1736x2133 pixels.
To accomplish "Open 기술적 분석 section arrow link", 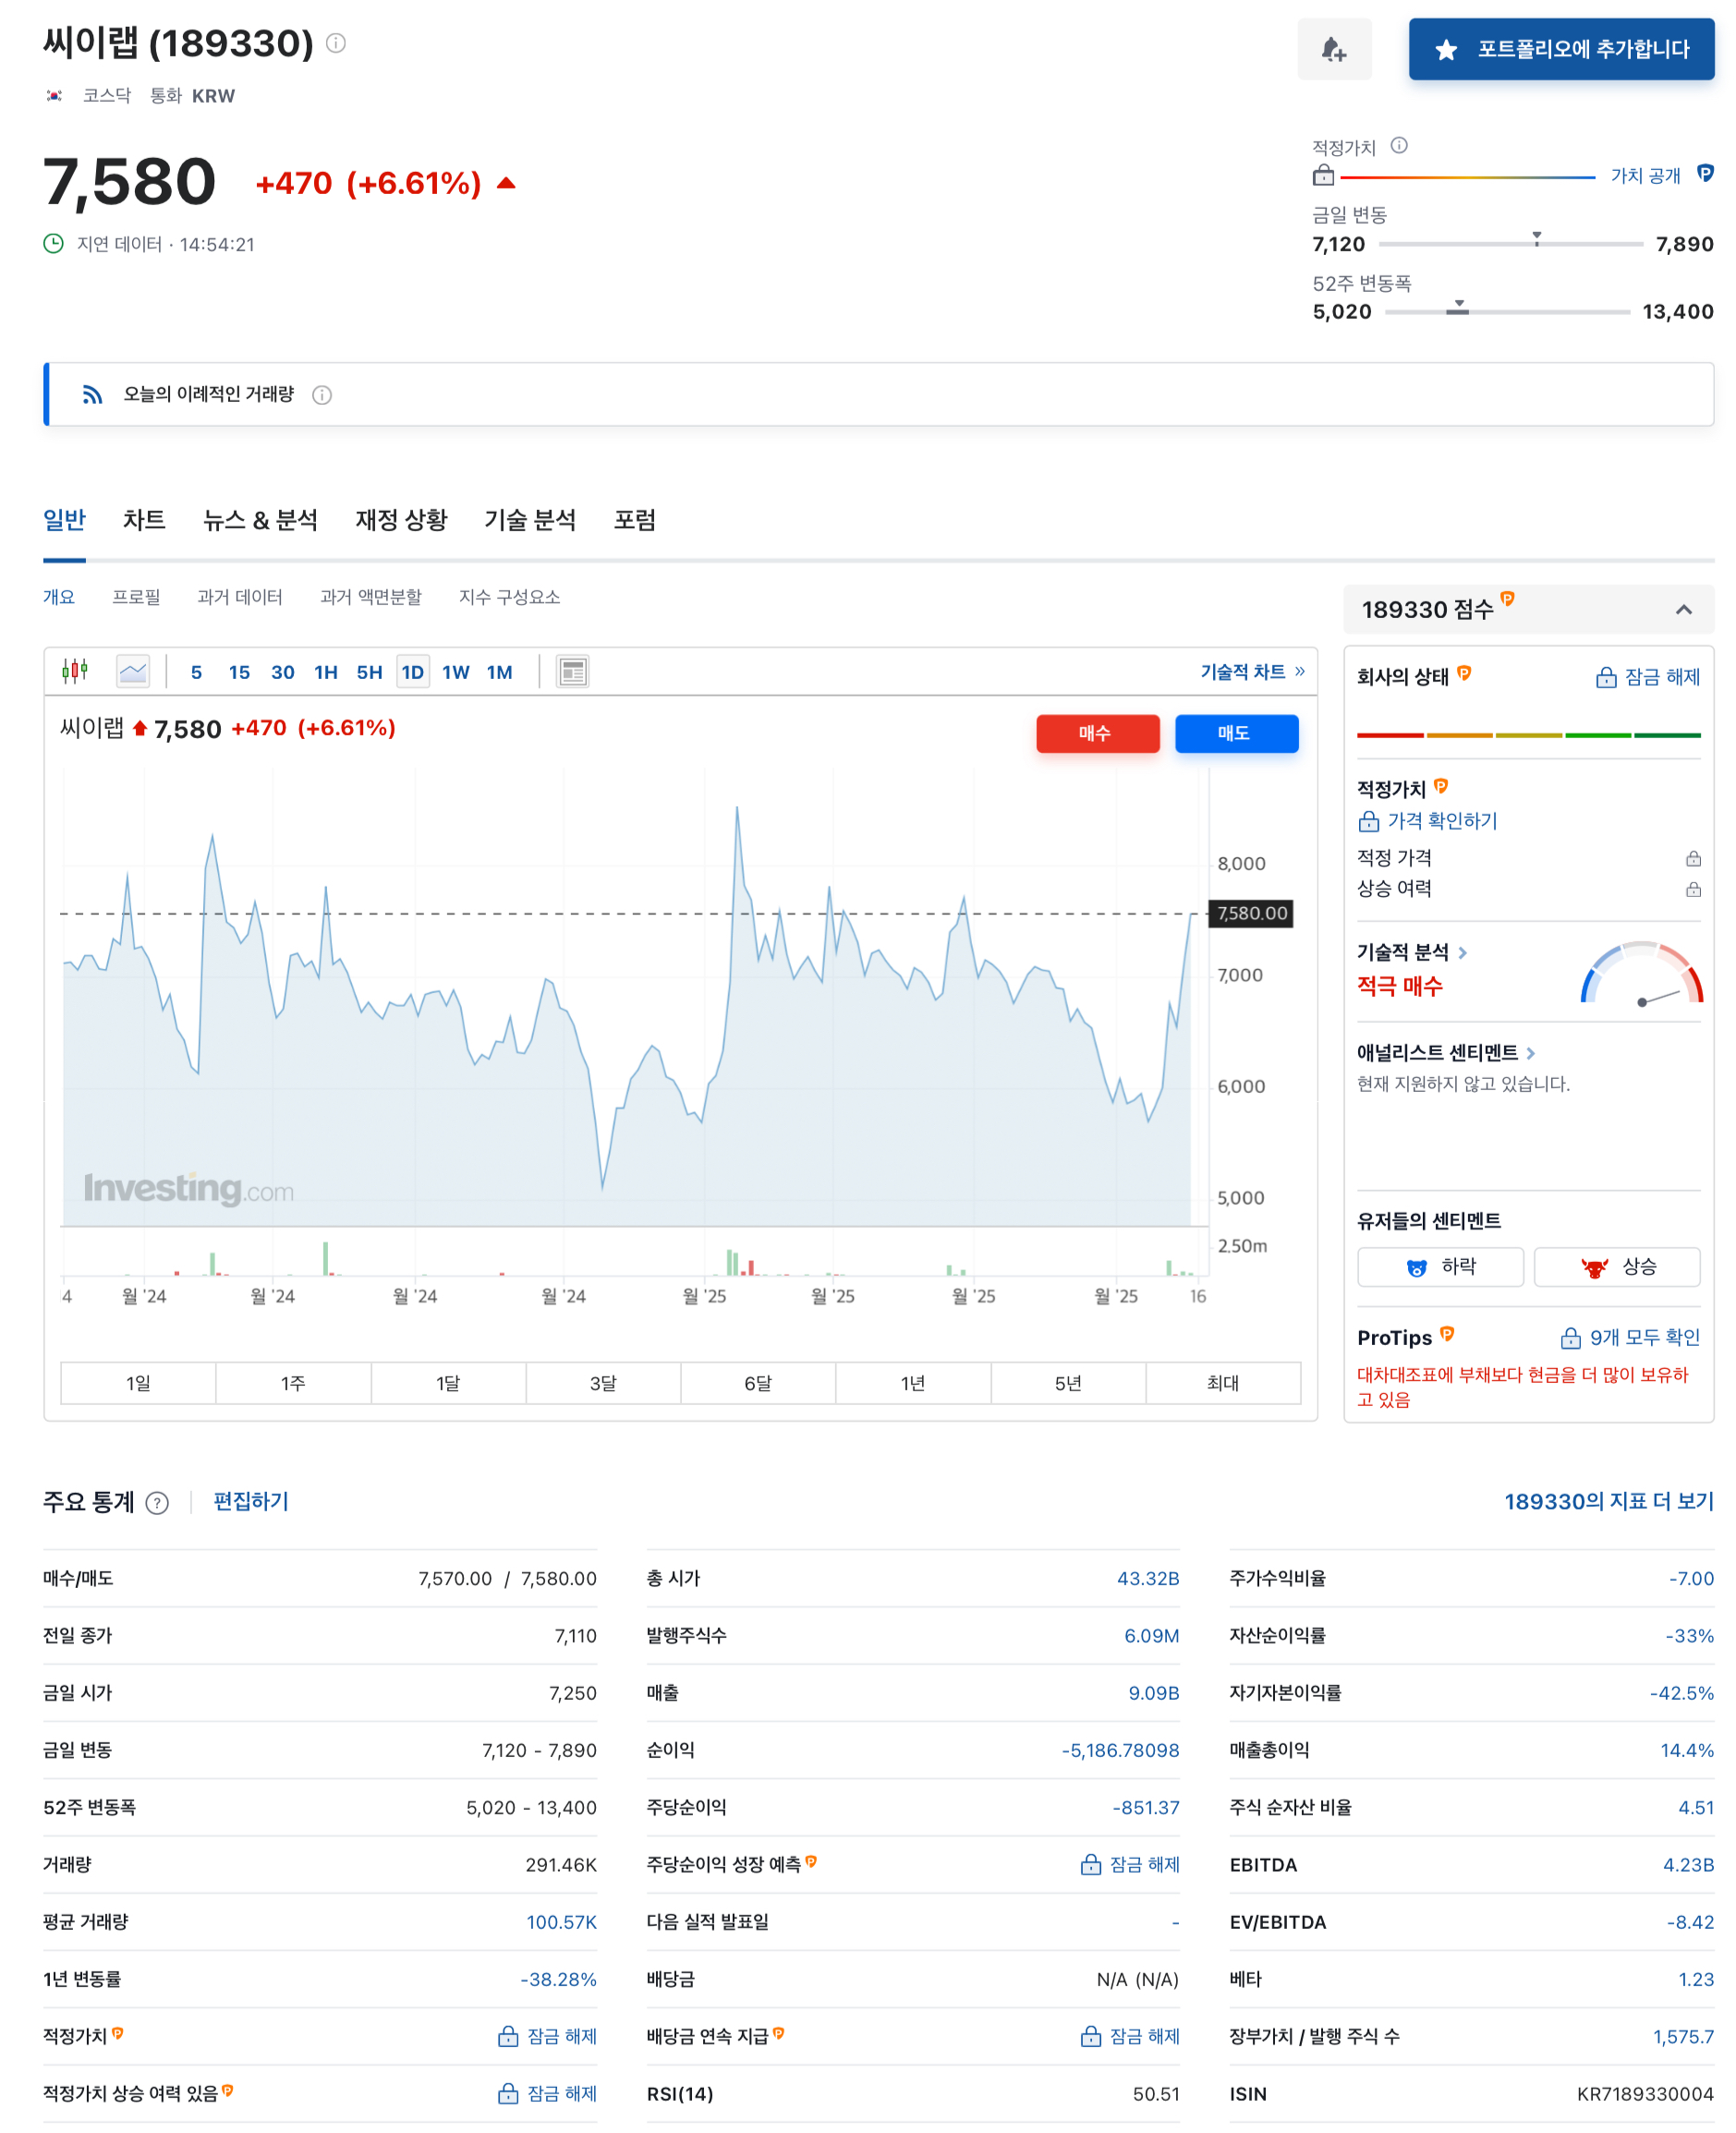I will [1463, 952].
